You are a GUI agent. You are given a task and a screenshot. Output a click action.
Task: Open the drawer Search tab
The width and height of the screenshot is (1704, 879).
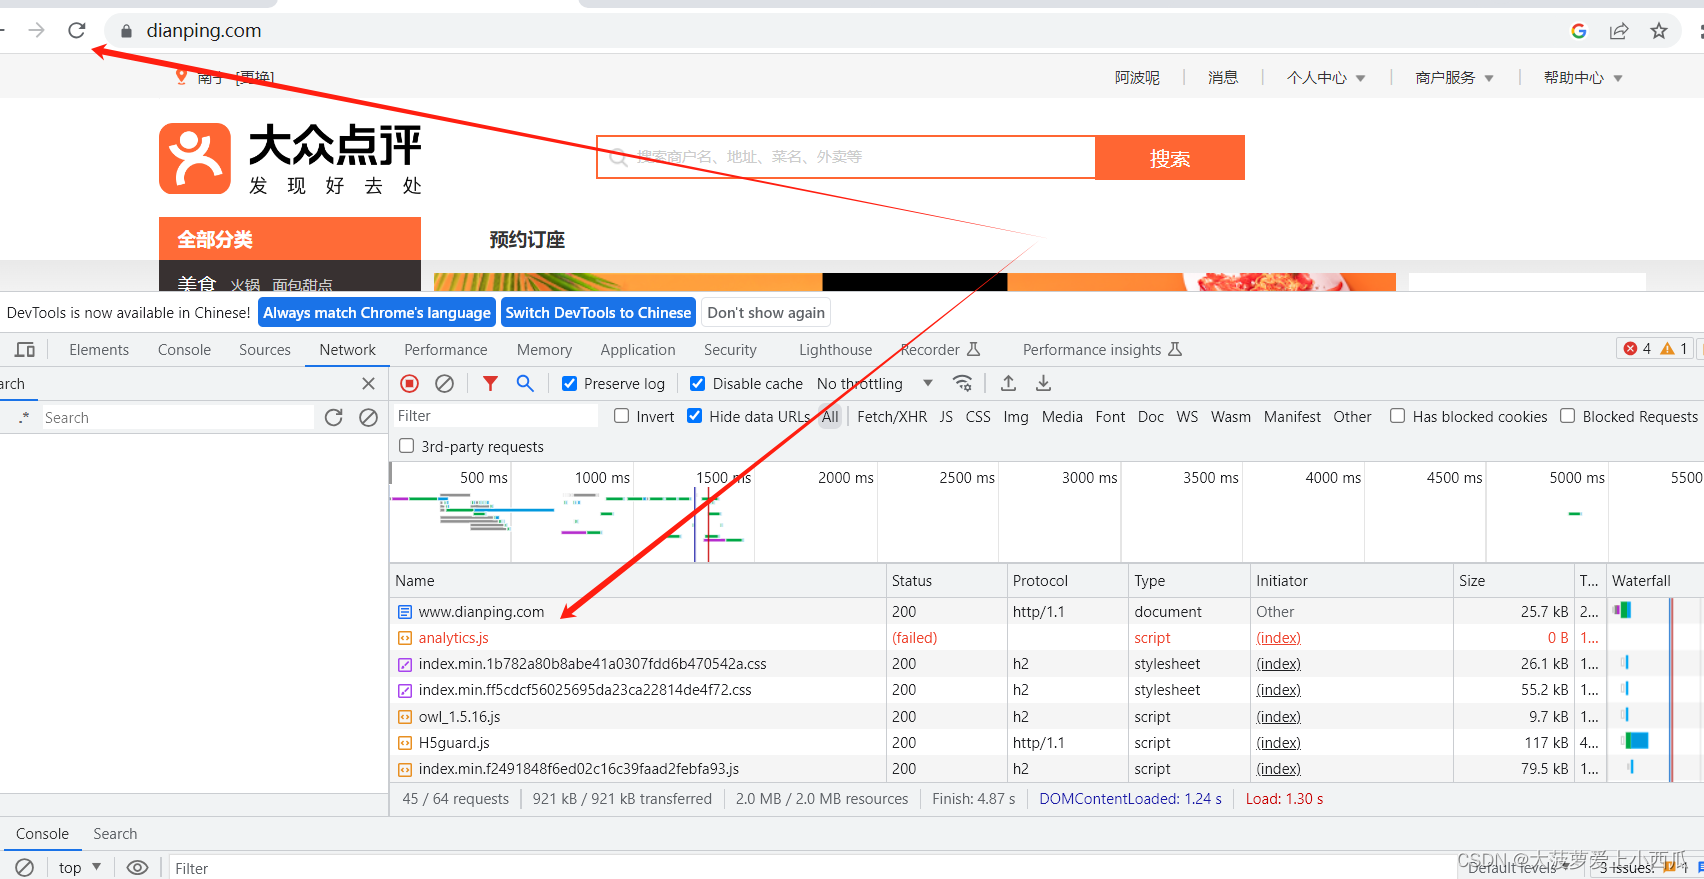(115, 833)
